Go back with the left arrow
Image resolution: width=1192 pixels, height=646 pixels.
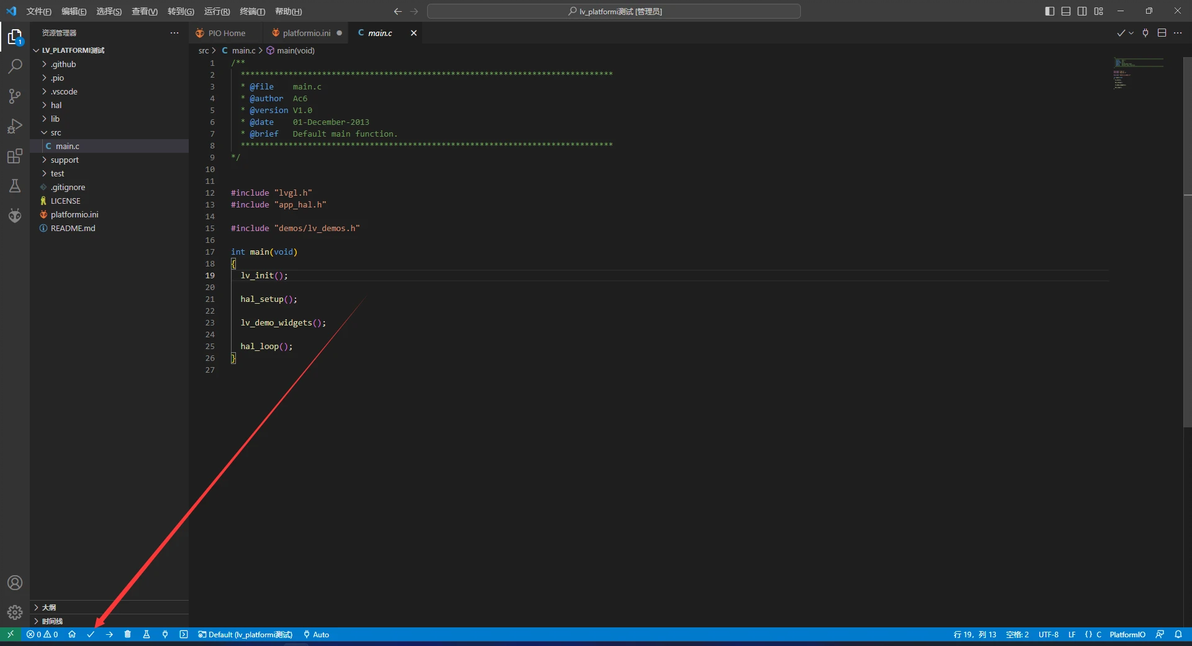(x=398, y=11)
